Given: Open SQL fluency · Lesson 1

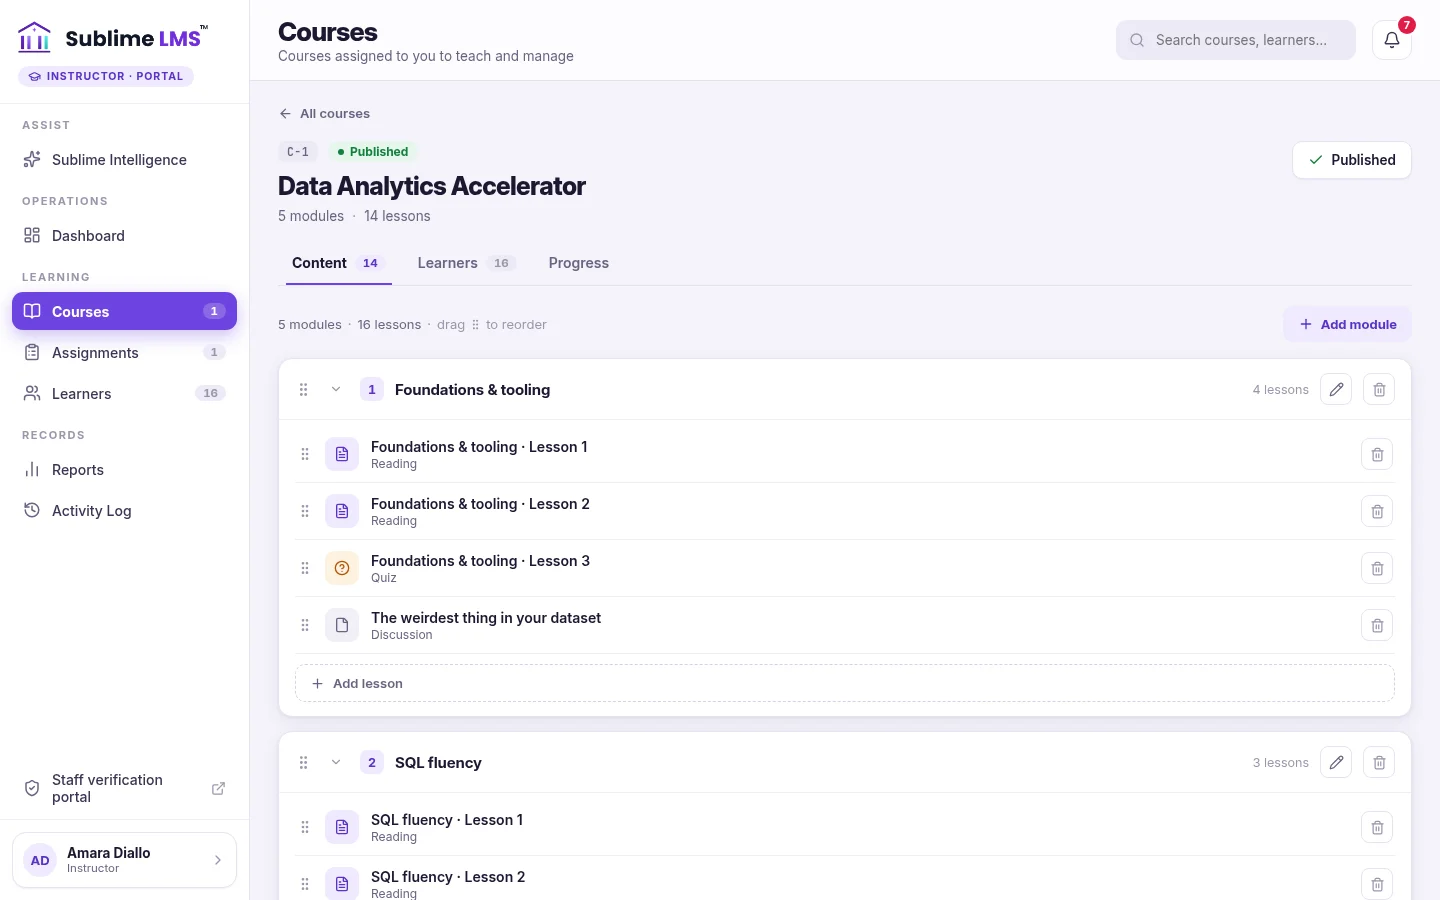Looking at the screenshot, I should 447,820.
